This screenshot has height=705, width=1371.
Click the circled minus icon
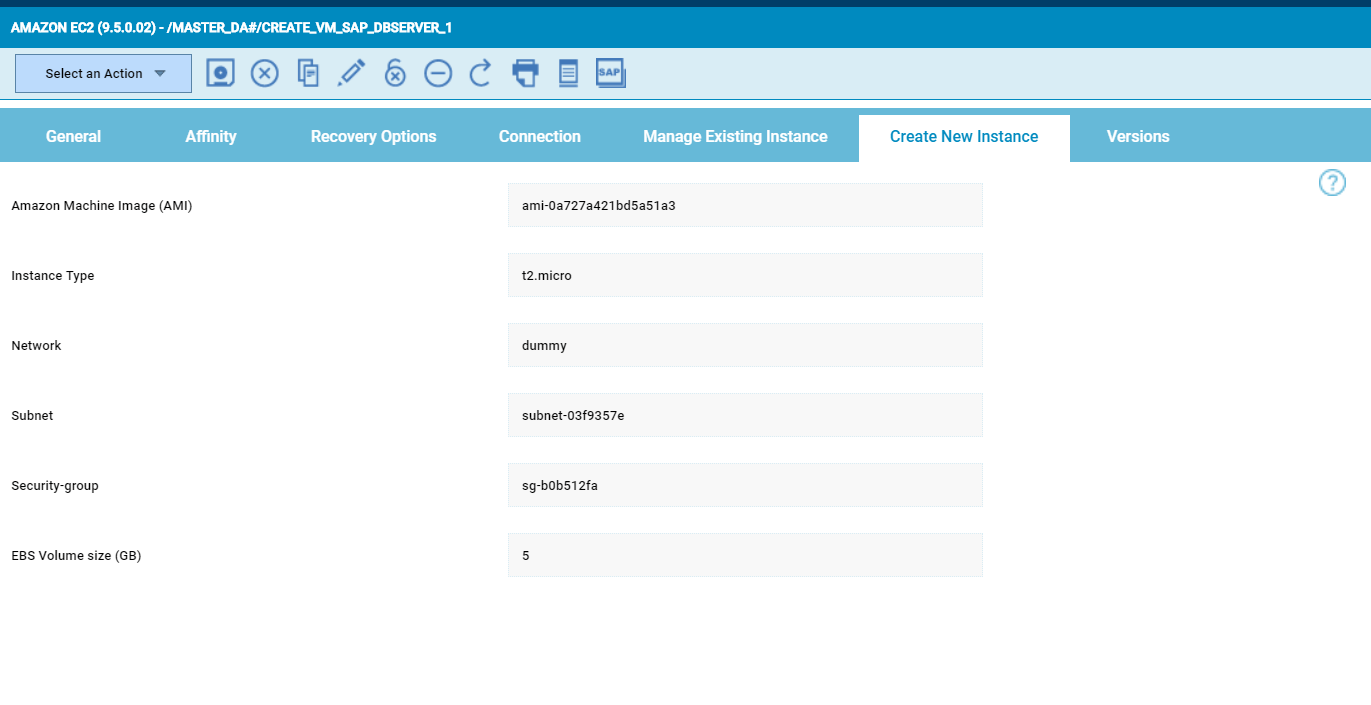pyautogui.click(x=438, y=73)
